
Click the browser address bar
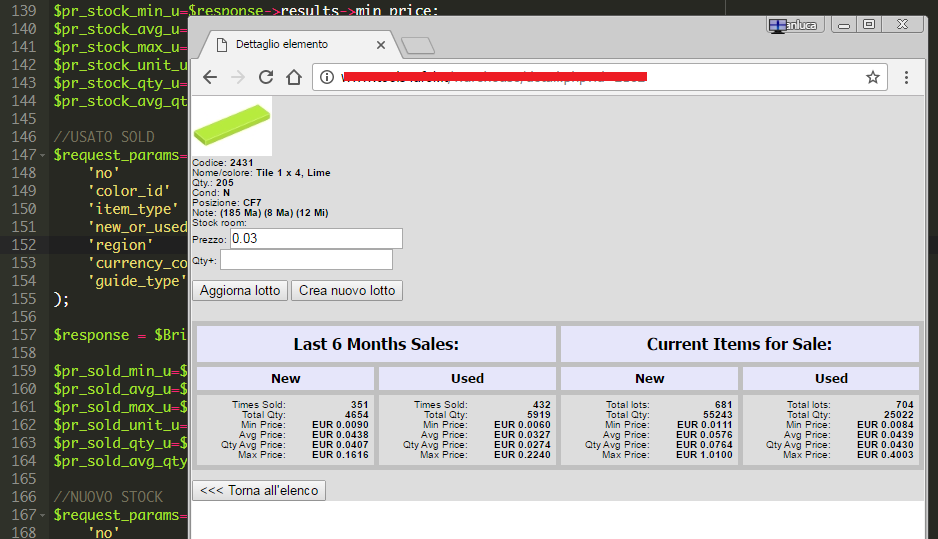pyautogui.click(x=598, y=77)
